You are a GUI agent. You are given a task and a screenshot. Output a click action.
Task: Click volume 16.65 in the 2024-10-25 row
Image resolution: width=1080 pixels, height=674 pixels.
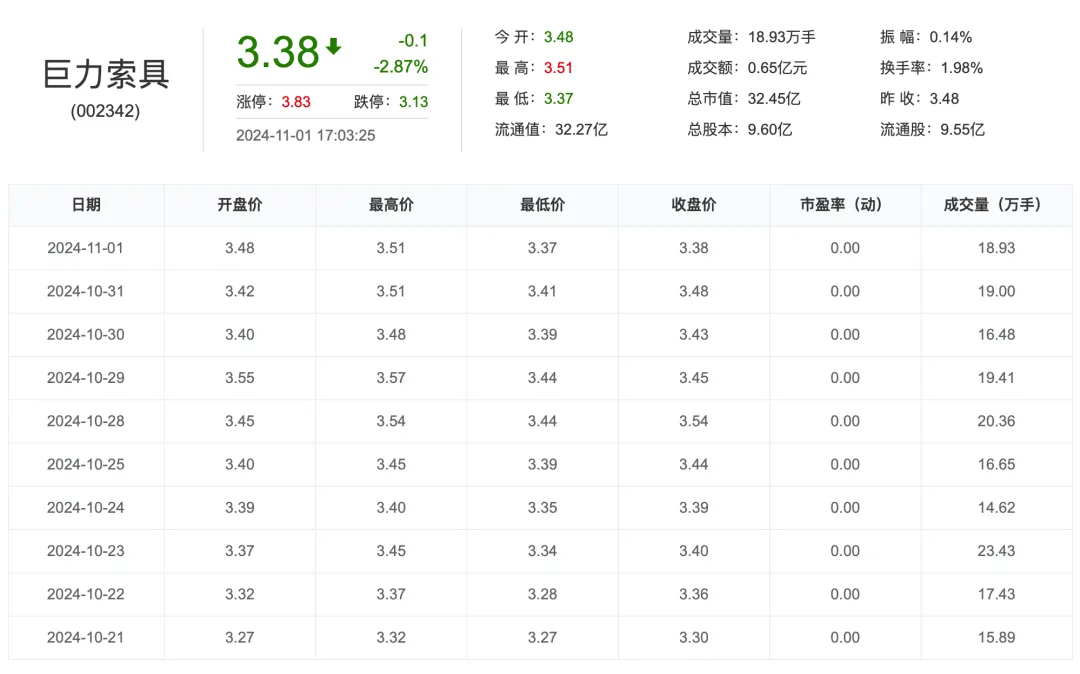pos(997,465)
